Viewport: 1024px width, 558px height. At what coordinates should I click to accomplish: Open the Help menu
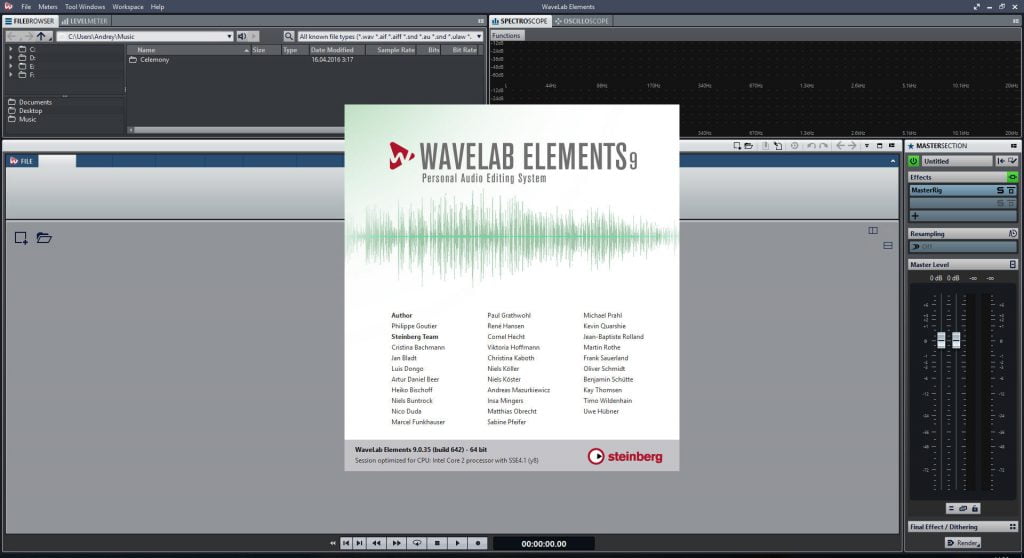tap(157, 7)
